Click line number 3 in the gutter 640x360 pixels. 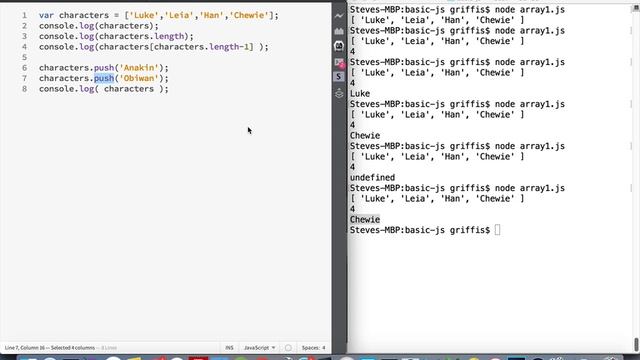[24, 36]
